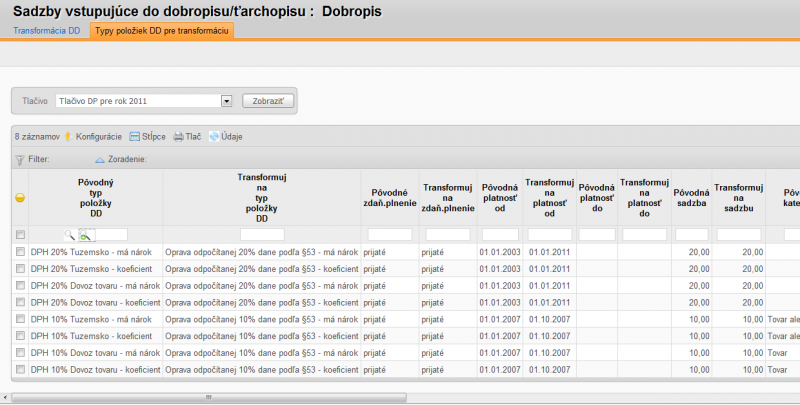This screenshot has width=800, height=405.
Task: Click the Tlač link text
Action: 193,137
